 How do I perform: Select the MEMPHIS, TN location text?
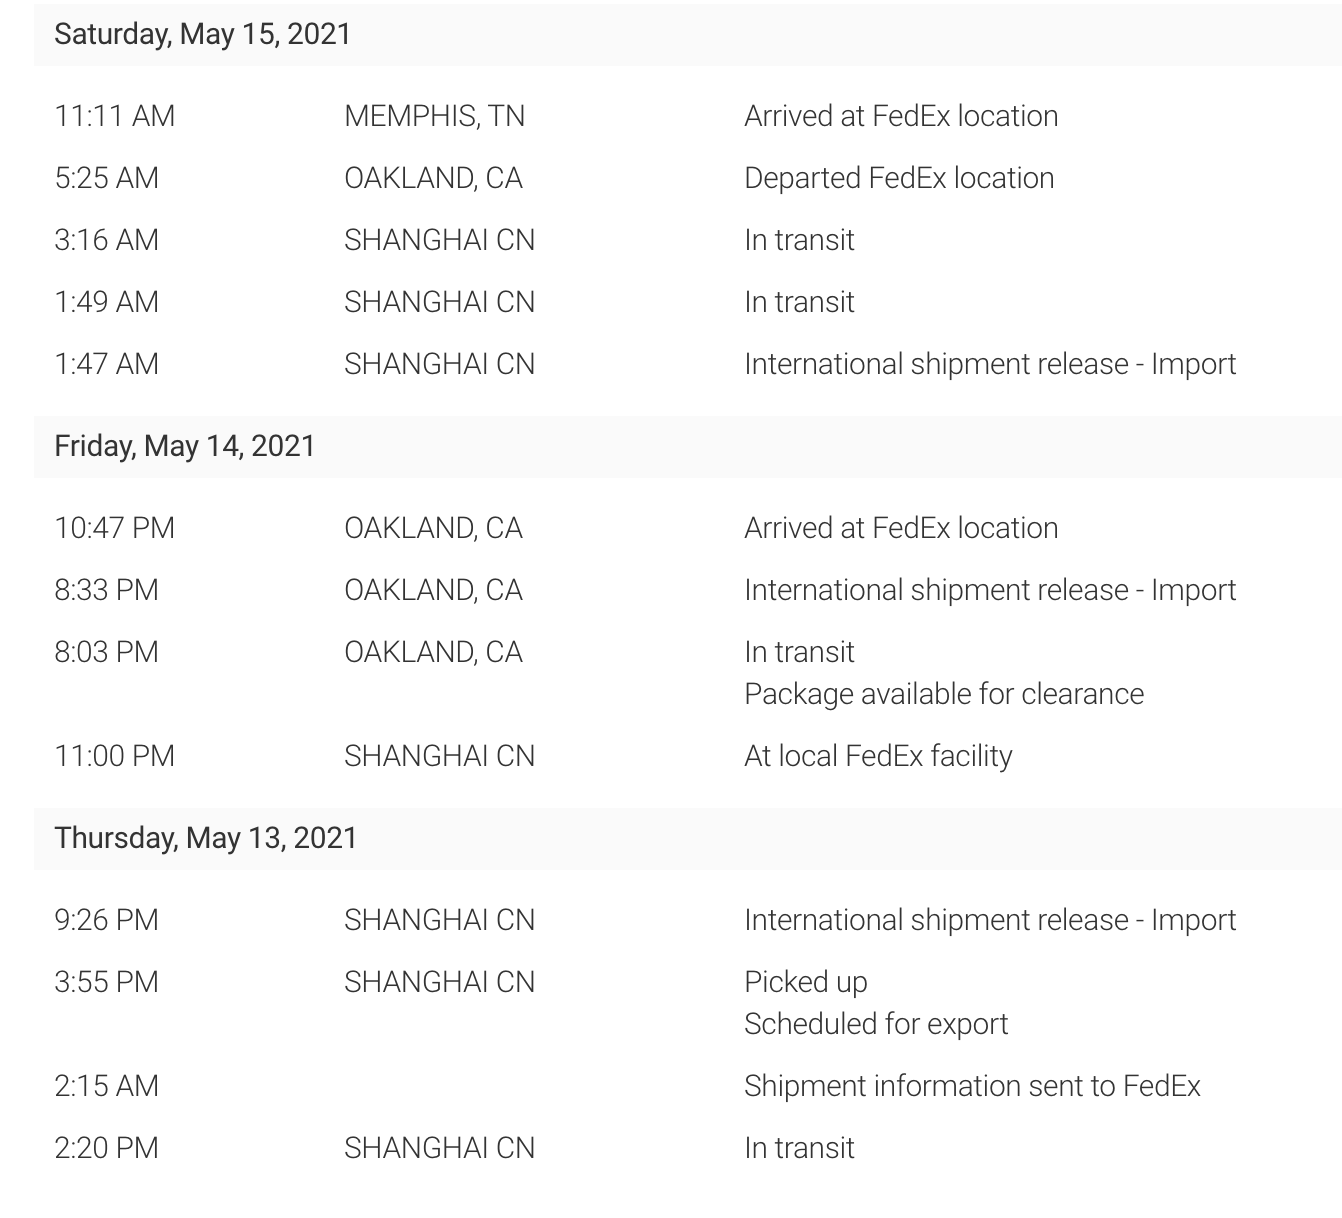pos(434,116)
